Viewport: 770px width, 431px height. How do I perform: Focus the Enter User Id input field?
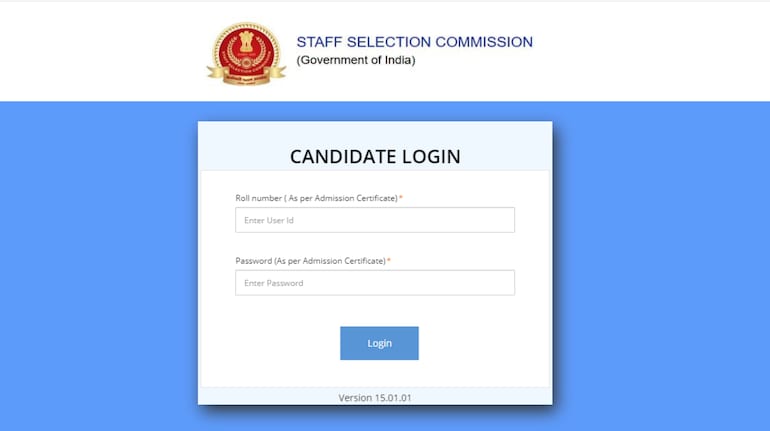(375, 220)
